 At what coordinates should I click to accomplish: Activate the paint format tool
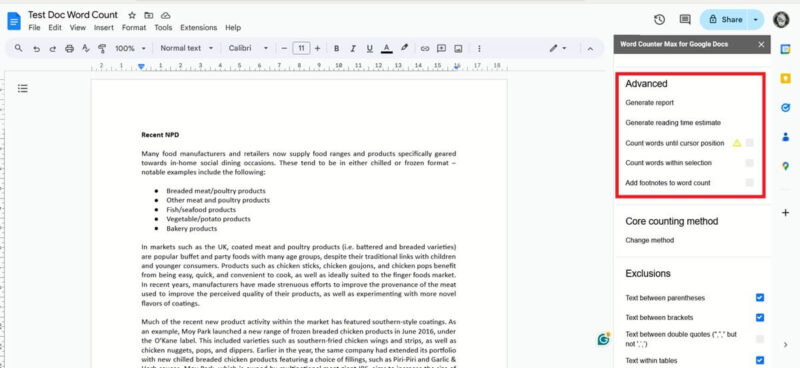pyautogui.click(x=102, y=48)
